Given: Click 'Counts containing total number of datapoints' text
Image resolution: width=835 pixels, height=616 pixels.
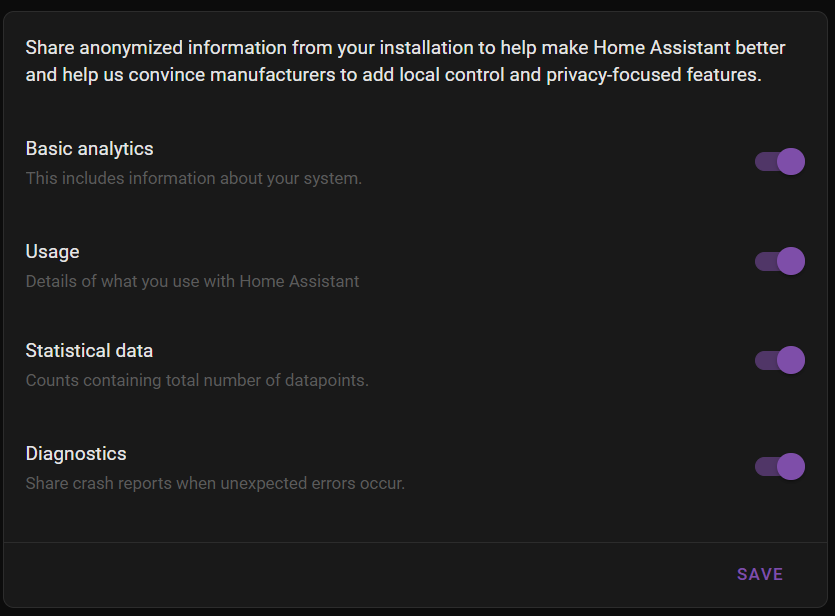Looking at the screenshot, I should point(197,380).
